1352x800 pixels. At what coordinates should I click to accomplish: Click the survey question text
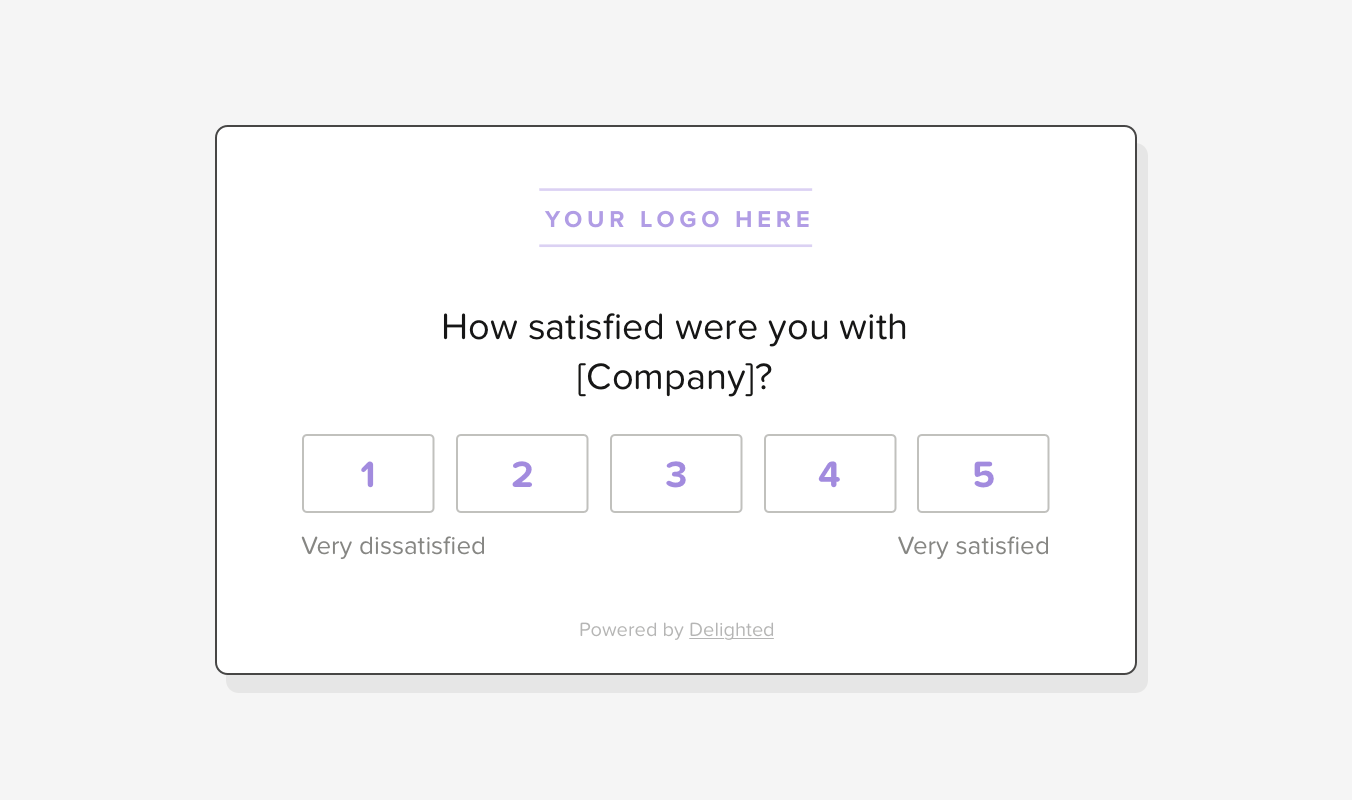pyautogui.click(x=676, y=327)
